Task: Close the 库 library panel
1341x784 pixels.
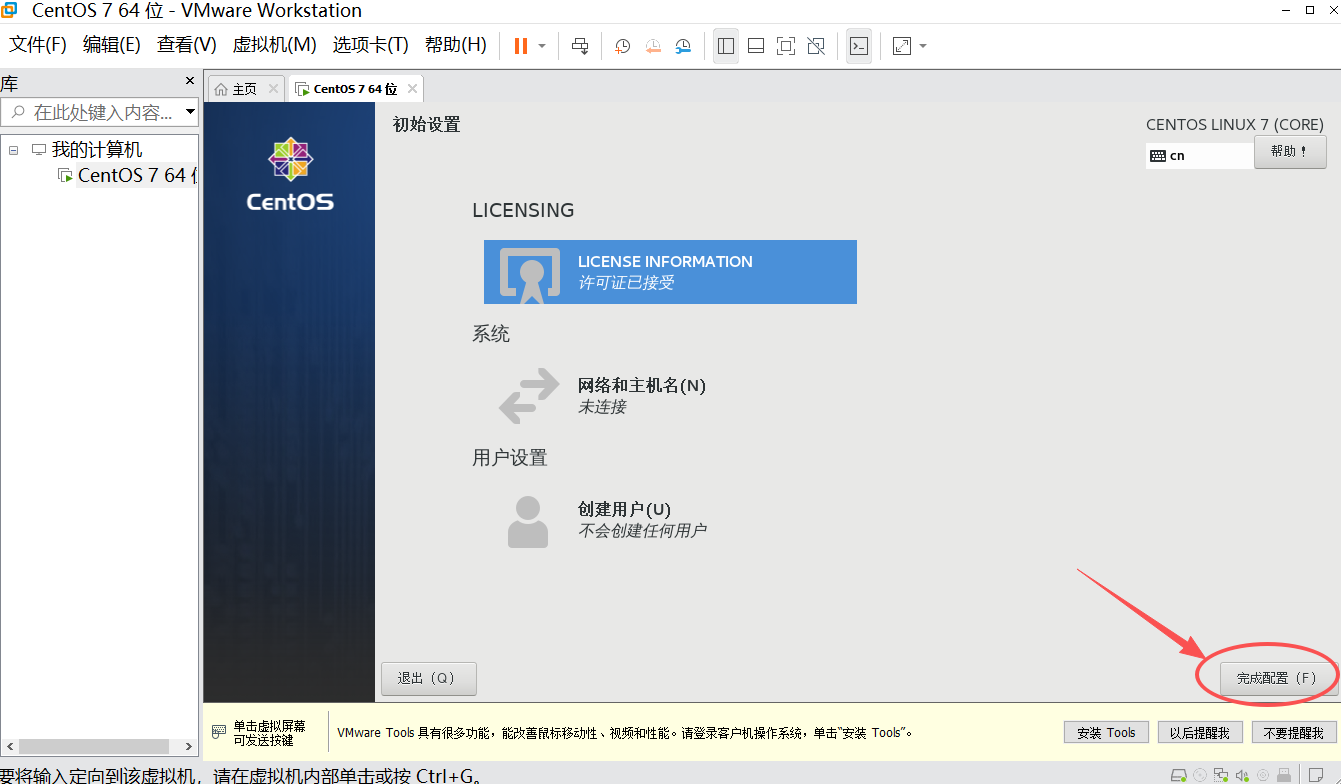Action: click(190, 81)
